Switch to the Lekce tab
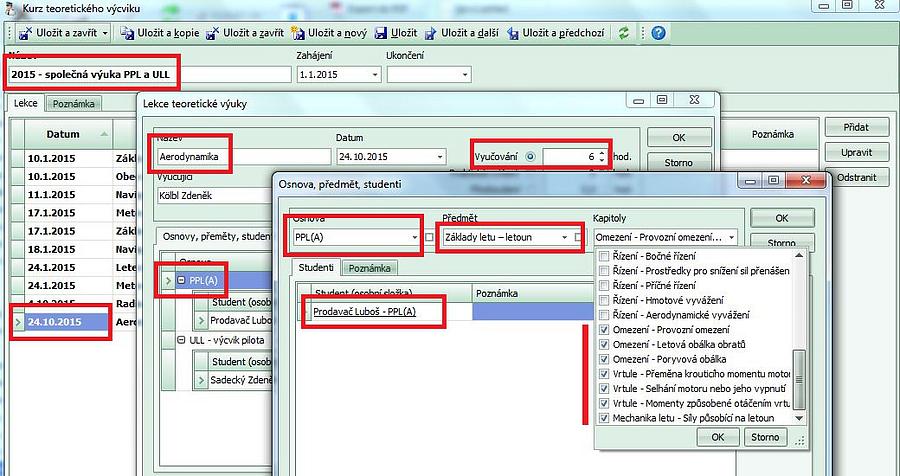 pyautogui.click(x=25, y=103)
